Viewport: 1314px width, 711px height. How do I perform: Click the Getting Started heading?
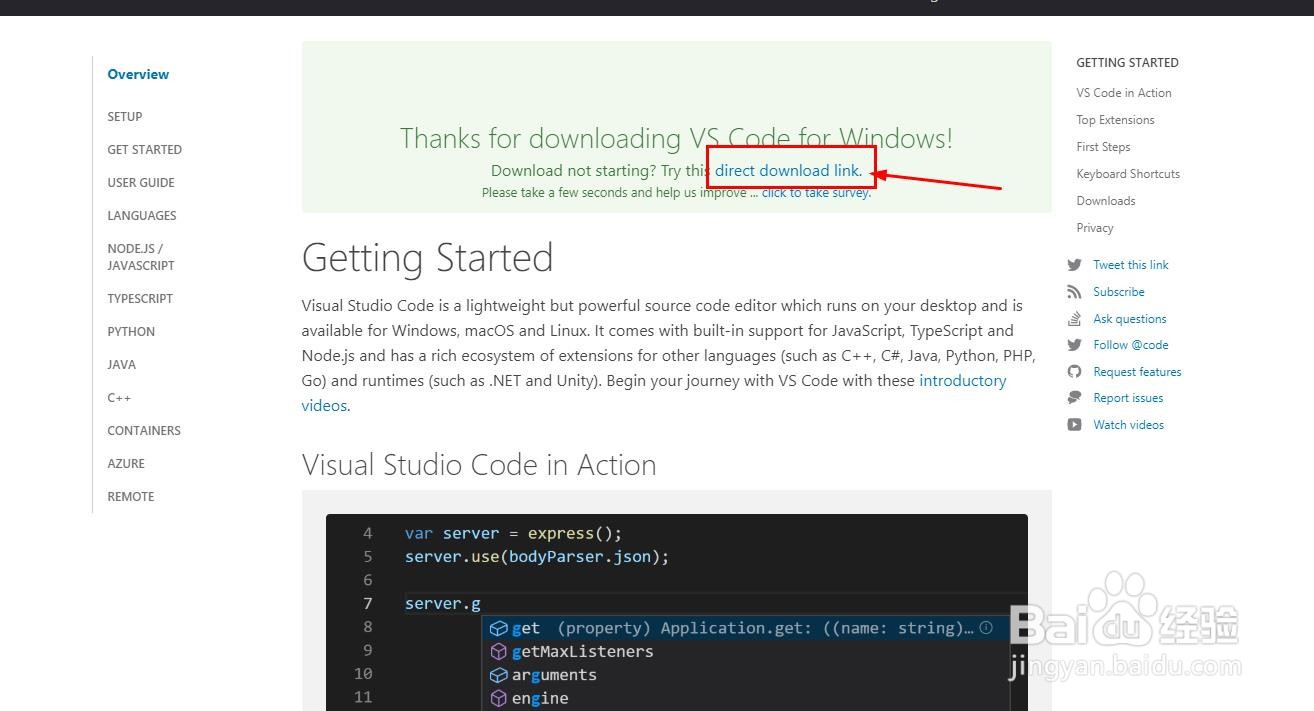click(427, 258)
